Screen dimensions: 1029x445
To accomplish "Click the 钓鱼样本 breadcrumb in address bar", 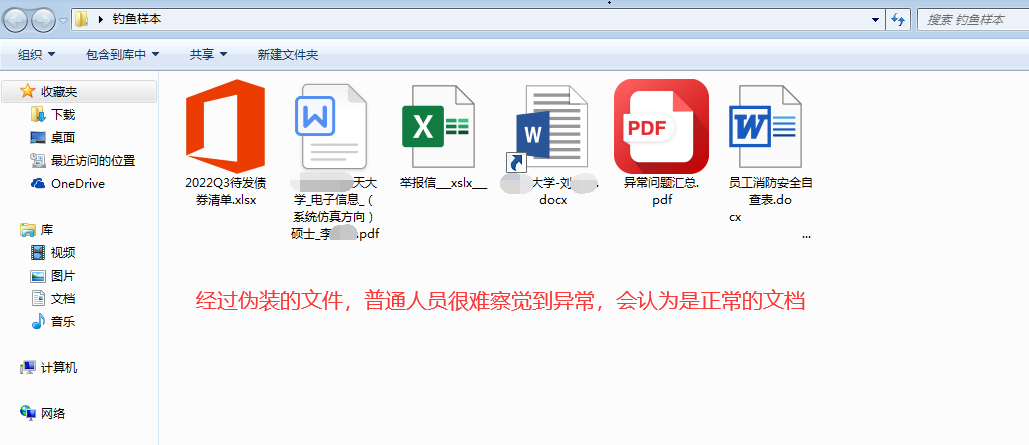I will 136,19.
